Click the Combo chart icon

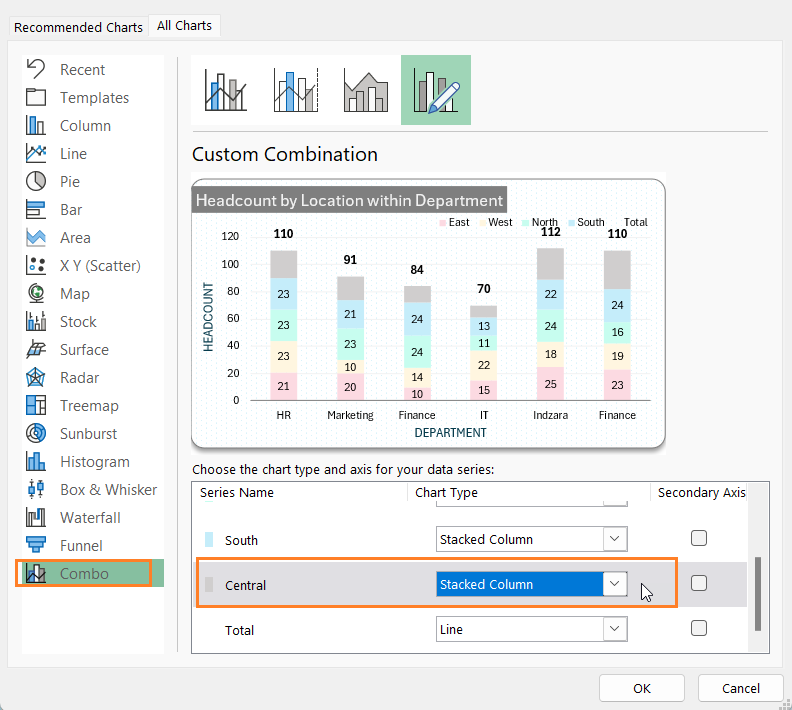tap(36, 573)
